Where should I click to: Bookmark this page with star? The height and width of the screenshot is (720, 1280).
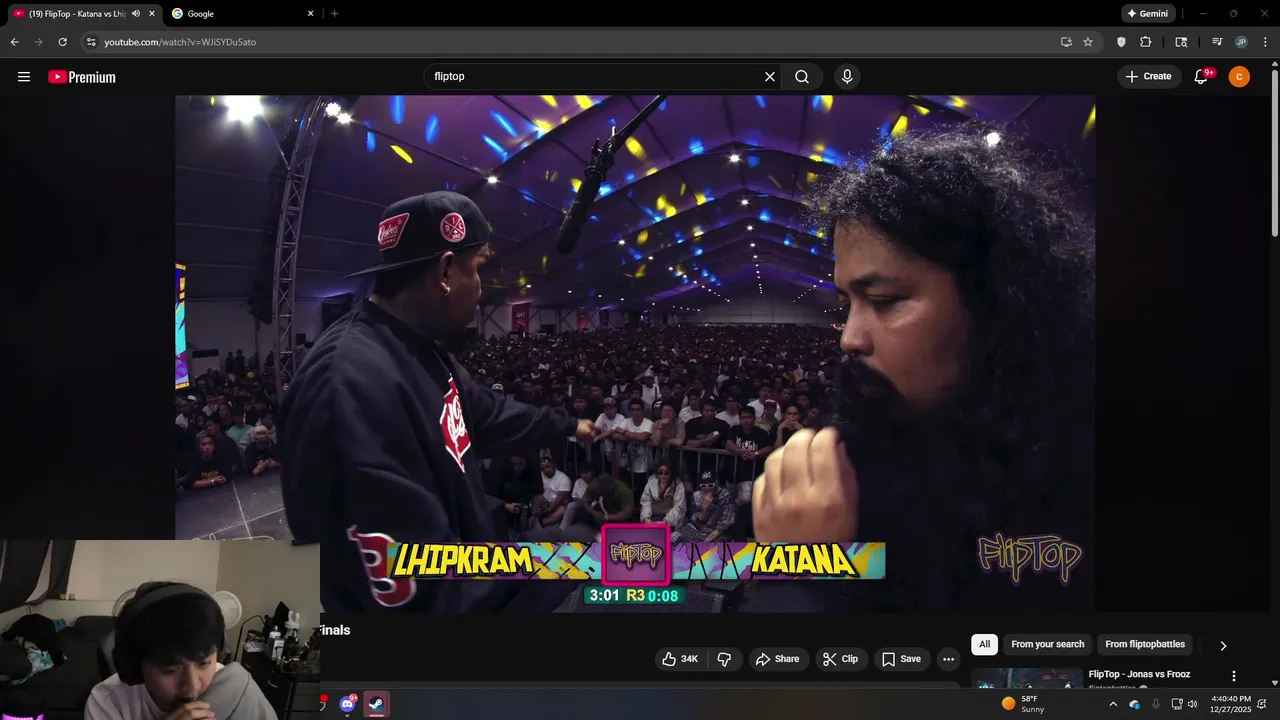[x=1088, y=42]
